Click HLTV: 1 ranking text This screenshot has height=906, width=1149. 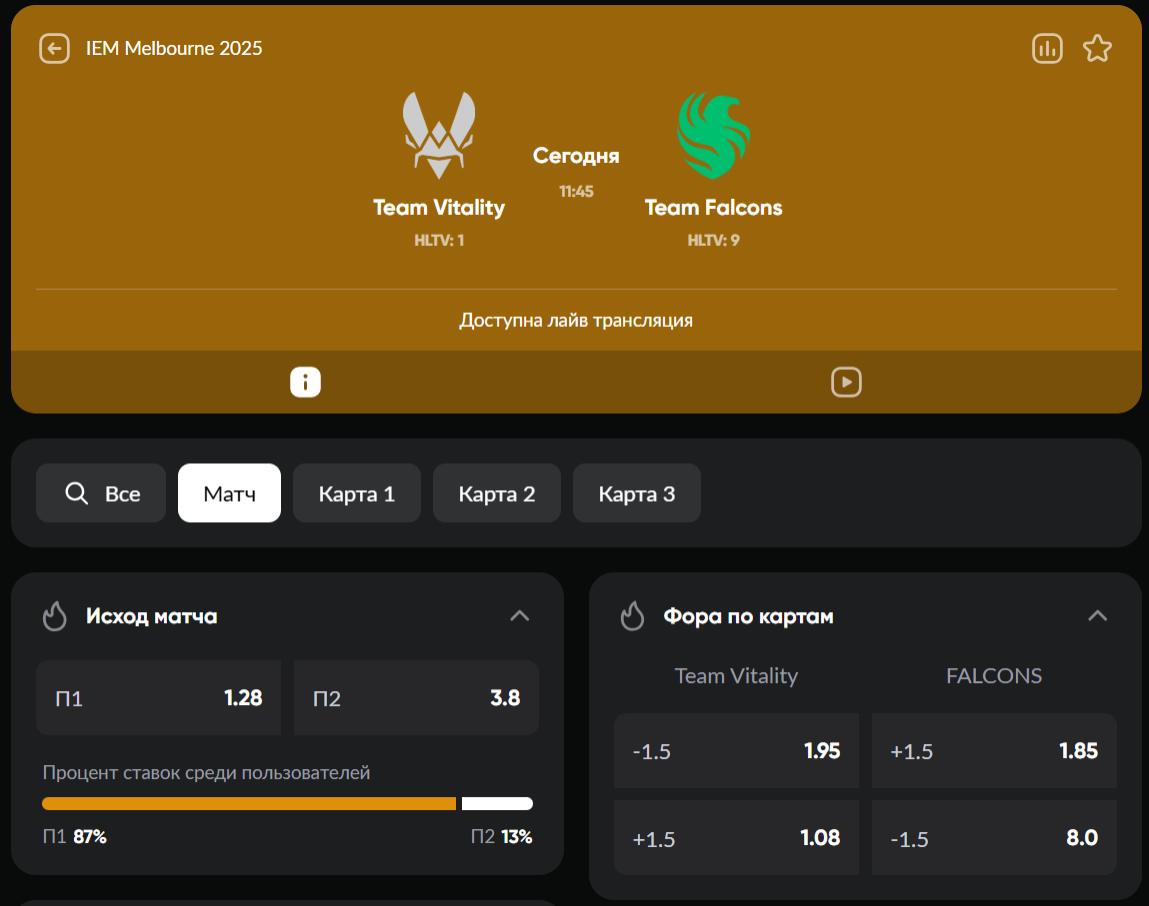[x=439, y=240]
